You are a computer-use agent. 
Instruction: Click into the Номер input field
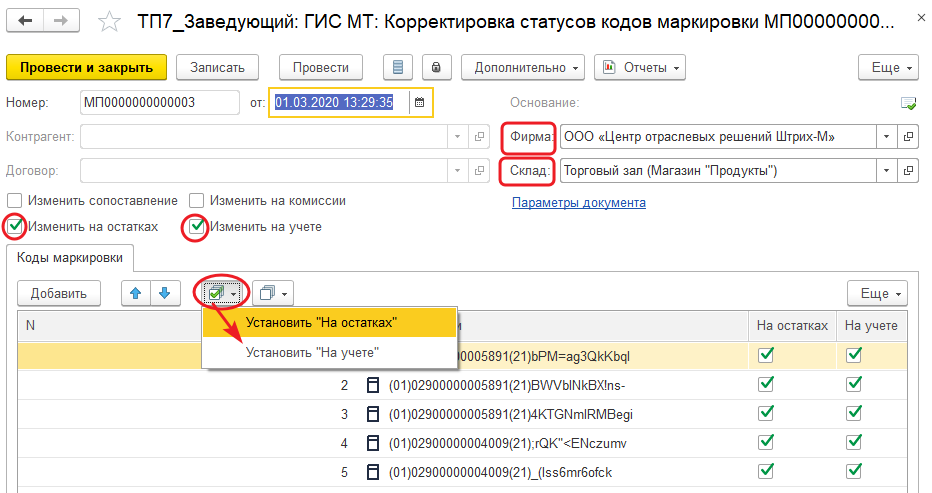(158, 102)
